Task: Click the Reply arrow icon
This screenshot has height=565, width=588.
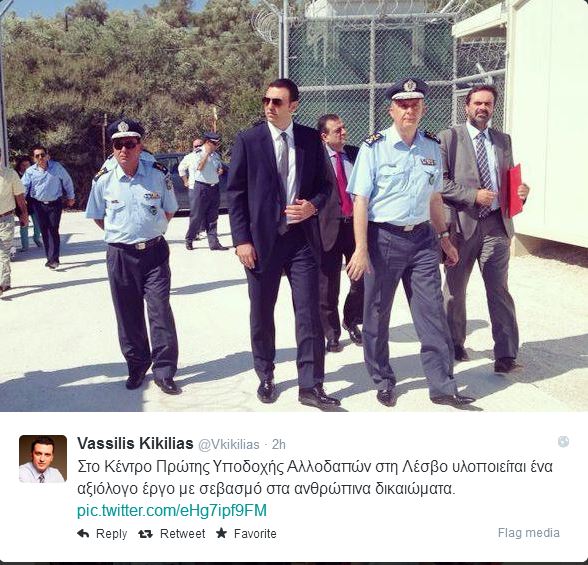Action: tap(83, 533)
